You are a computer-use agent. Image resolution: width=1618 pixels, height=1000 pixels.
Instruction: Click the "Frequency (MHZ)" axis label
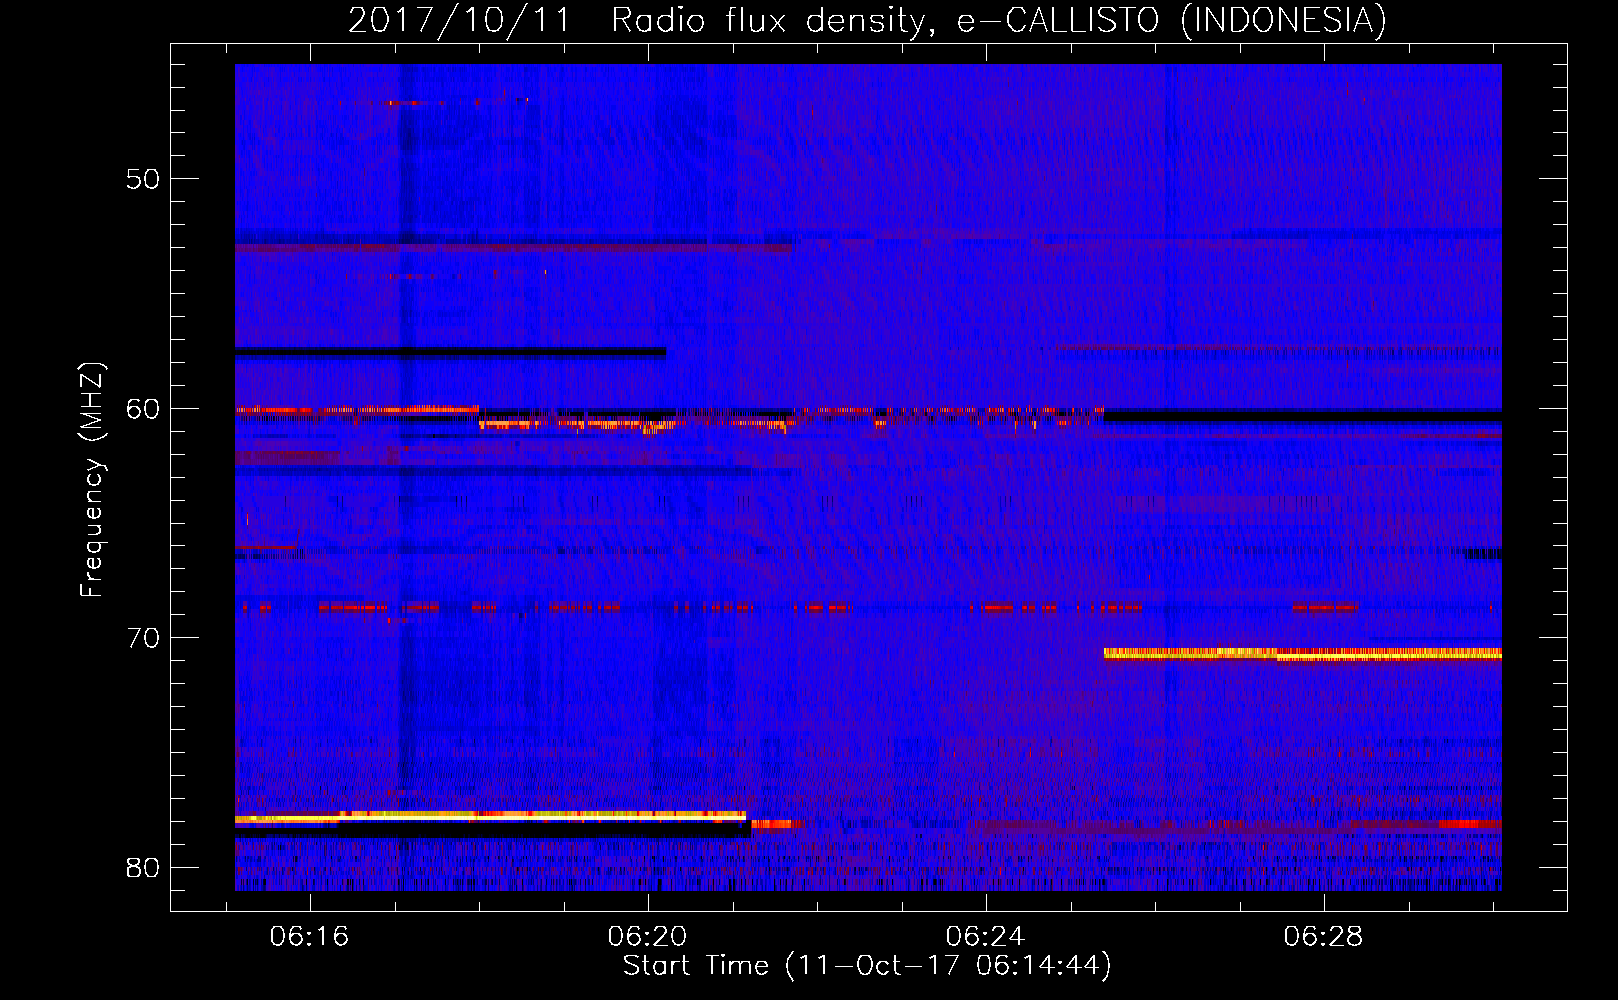(x=92, y=480)
